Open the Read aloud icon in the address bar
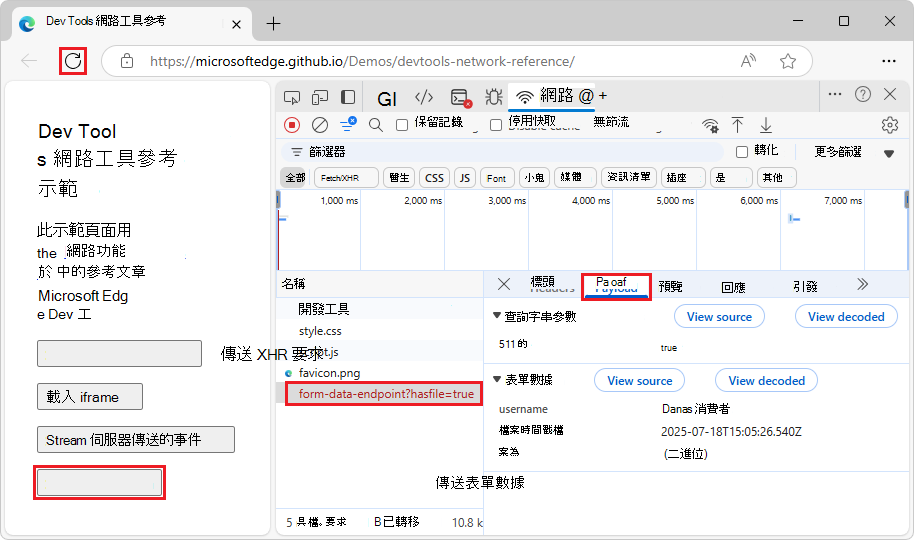This screenshot has height=540, width=914. (x=748, y=61)
